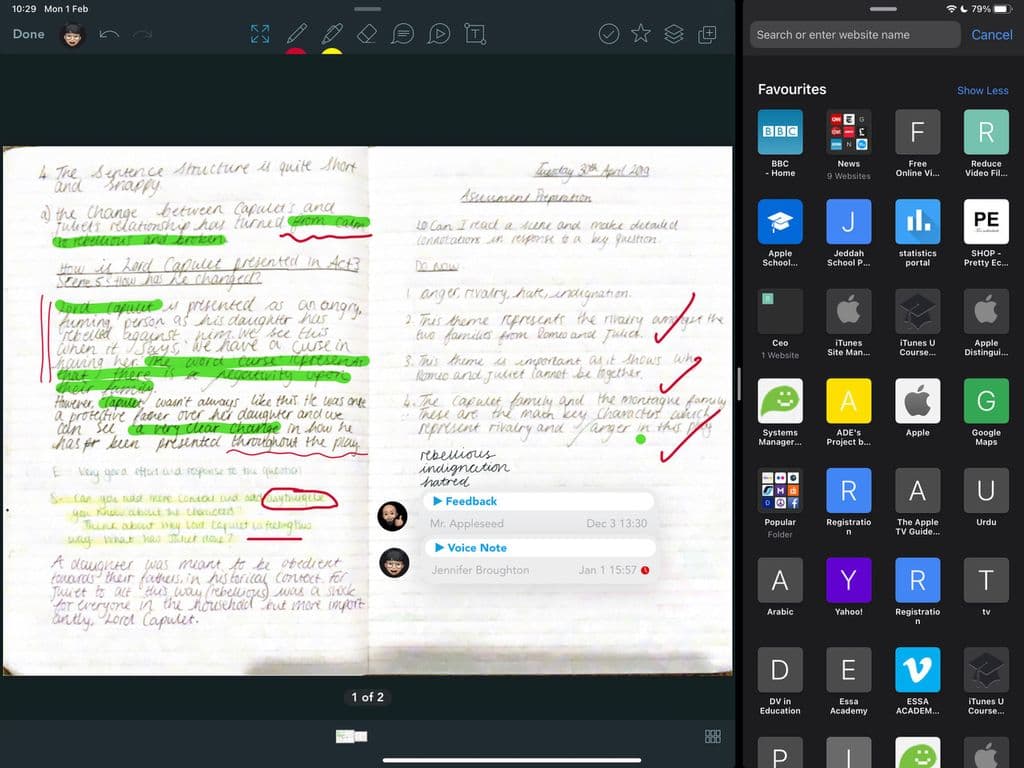1024x768 pixels.
Task: Tap Done to finish annotating
Action: 29,34
